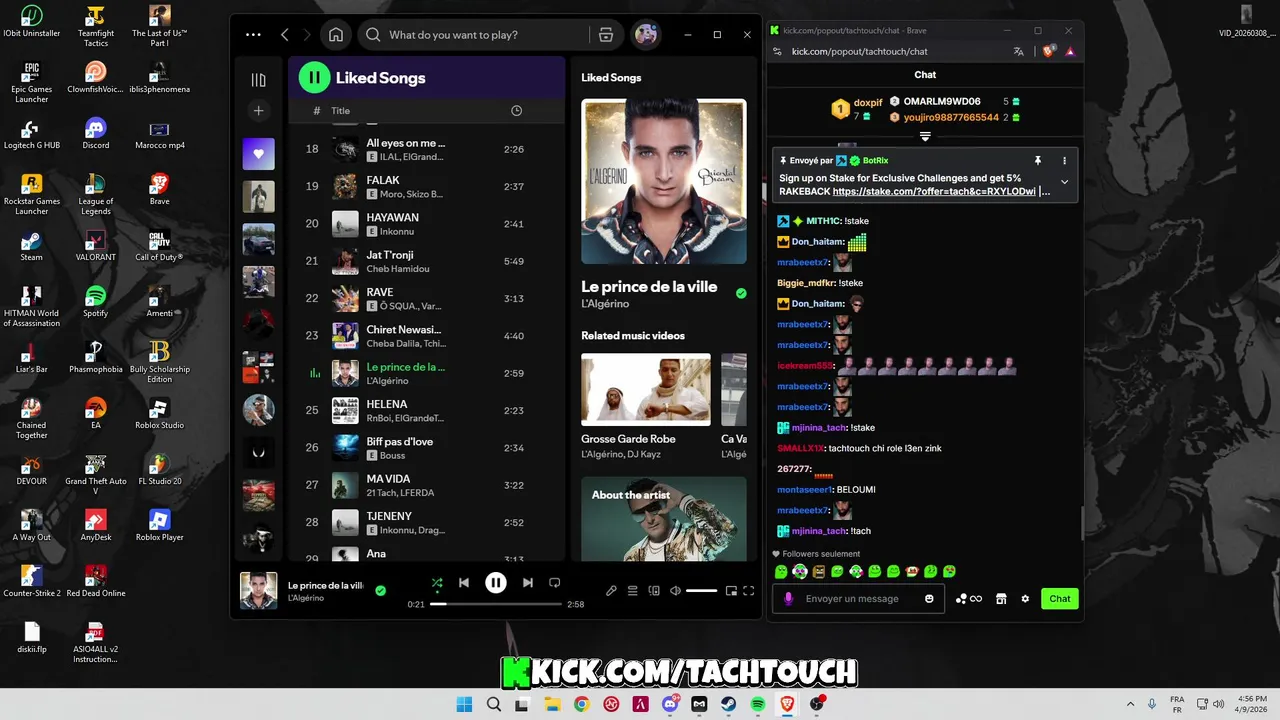Screen dimensions: 1280x720
Task: Collapse chat leaderboard arrow
Action: 925,136
